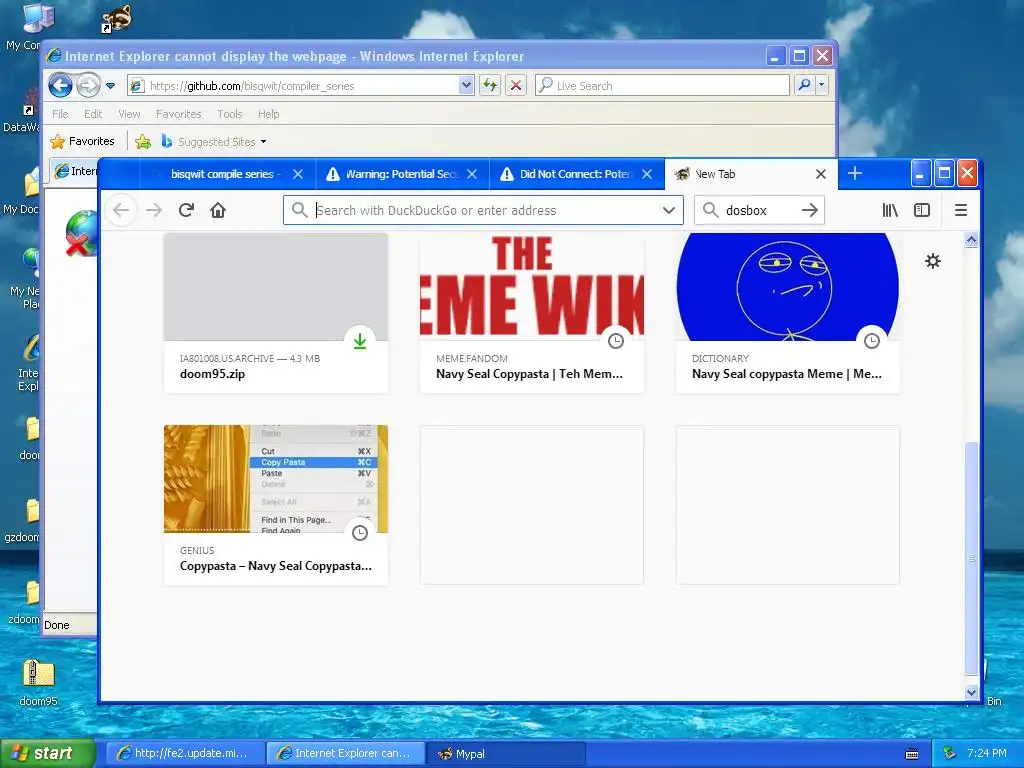Click the Mypal address search field
The height and width of the screenshot is (768, 1024).
pyautogui.click(x=485, y=210)
